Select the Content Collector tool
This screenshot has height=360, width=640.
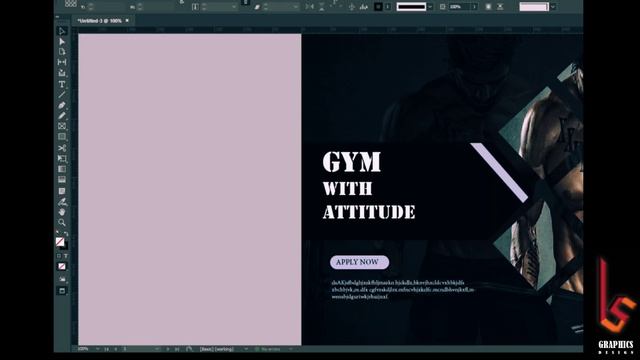click(x=62, y=73)
